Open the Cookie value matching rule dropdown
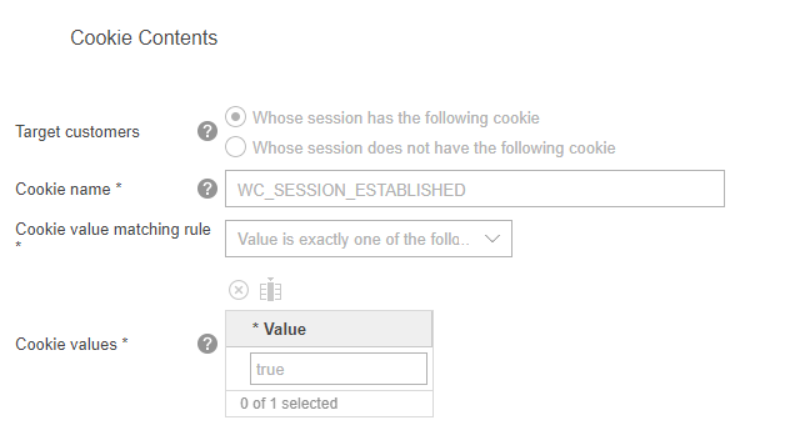 368,239
